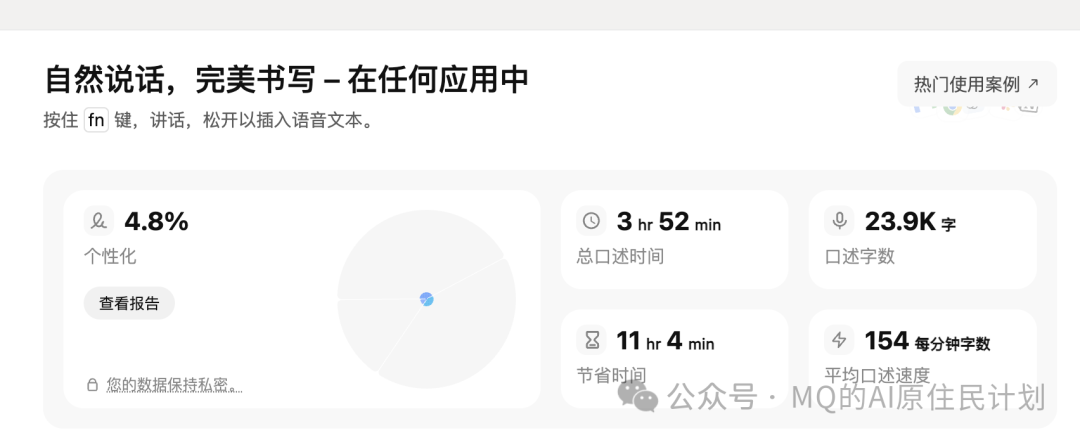Click the arrow icon on 热门使用案例
1080x440 pixels.
(1033, 84)
